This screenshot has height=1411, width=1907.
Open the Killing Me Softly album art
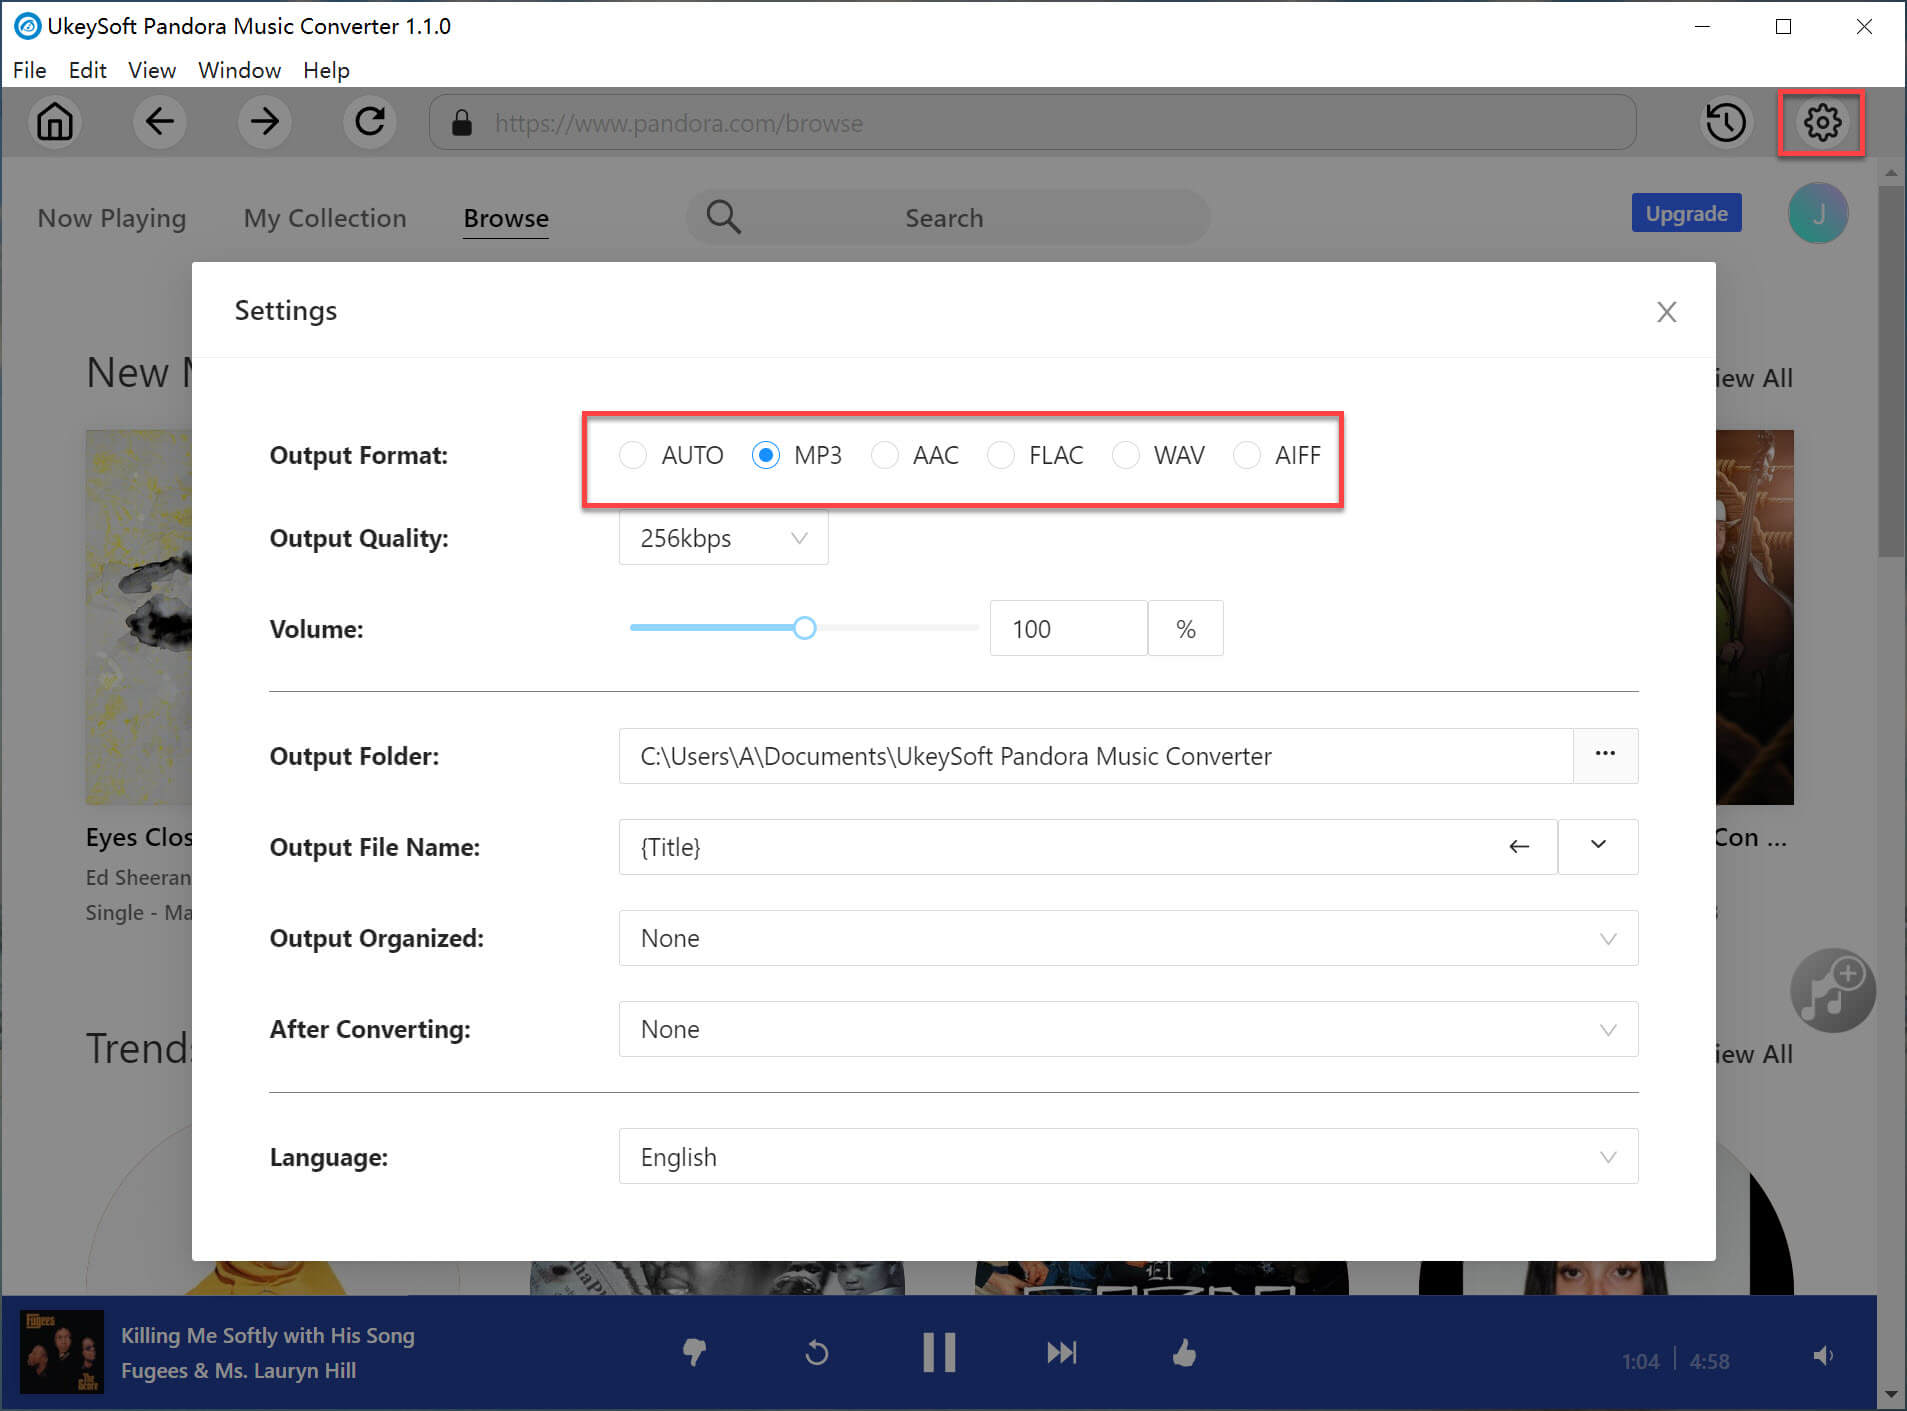point(62,1352)
